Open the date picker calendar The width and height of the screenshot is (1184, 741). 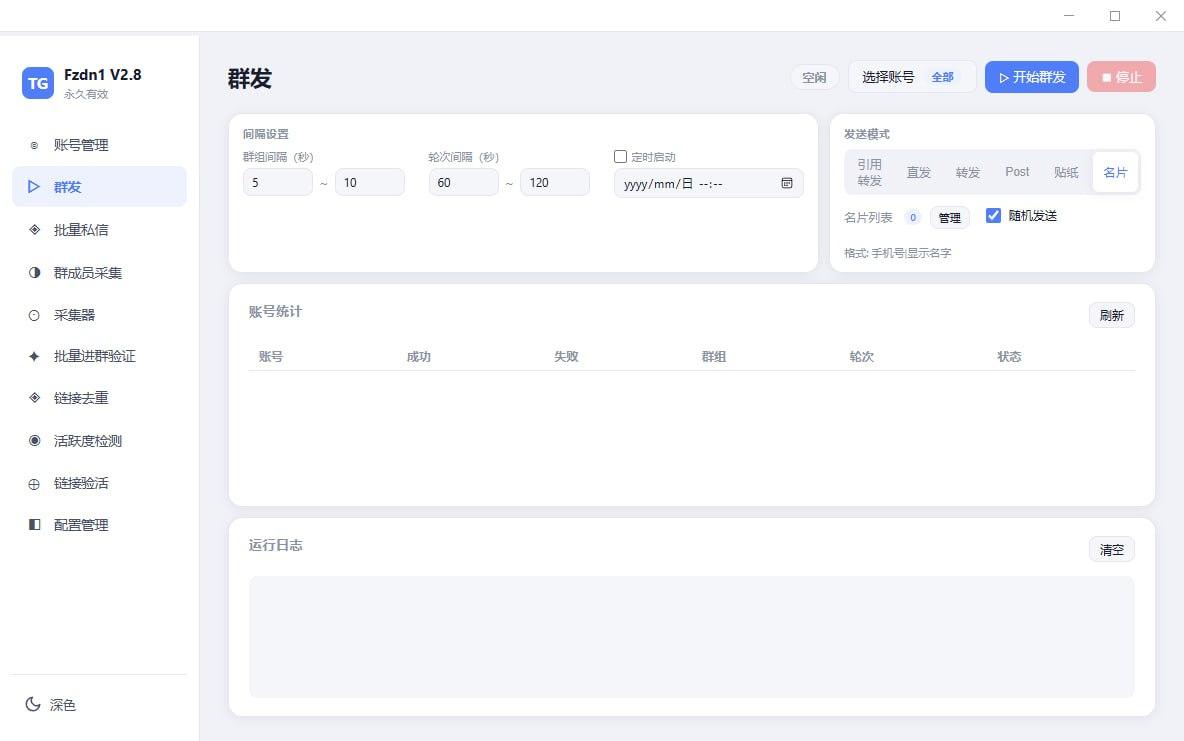click(x=787, y=183)
